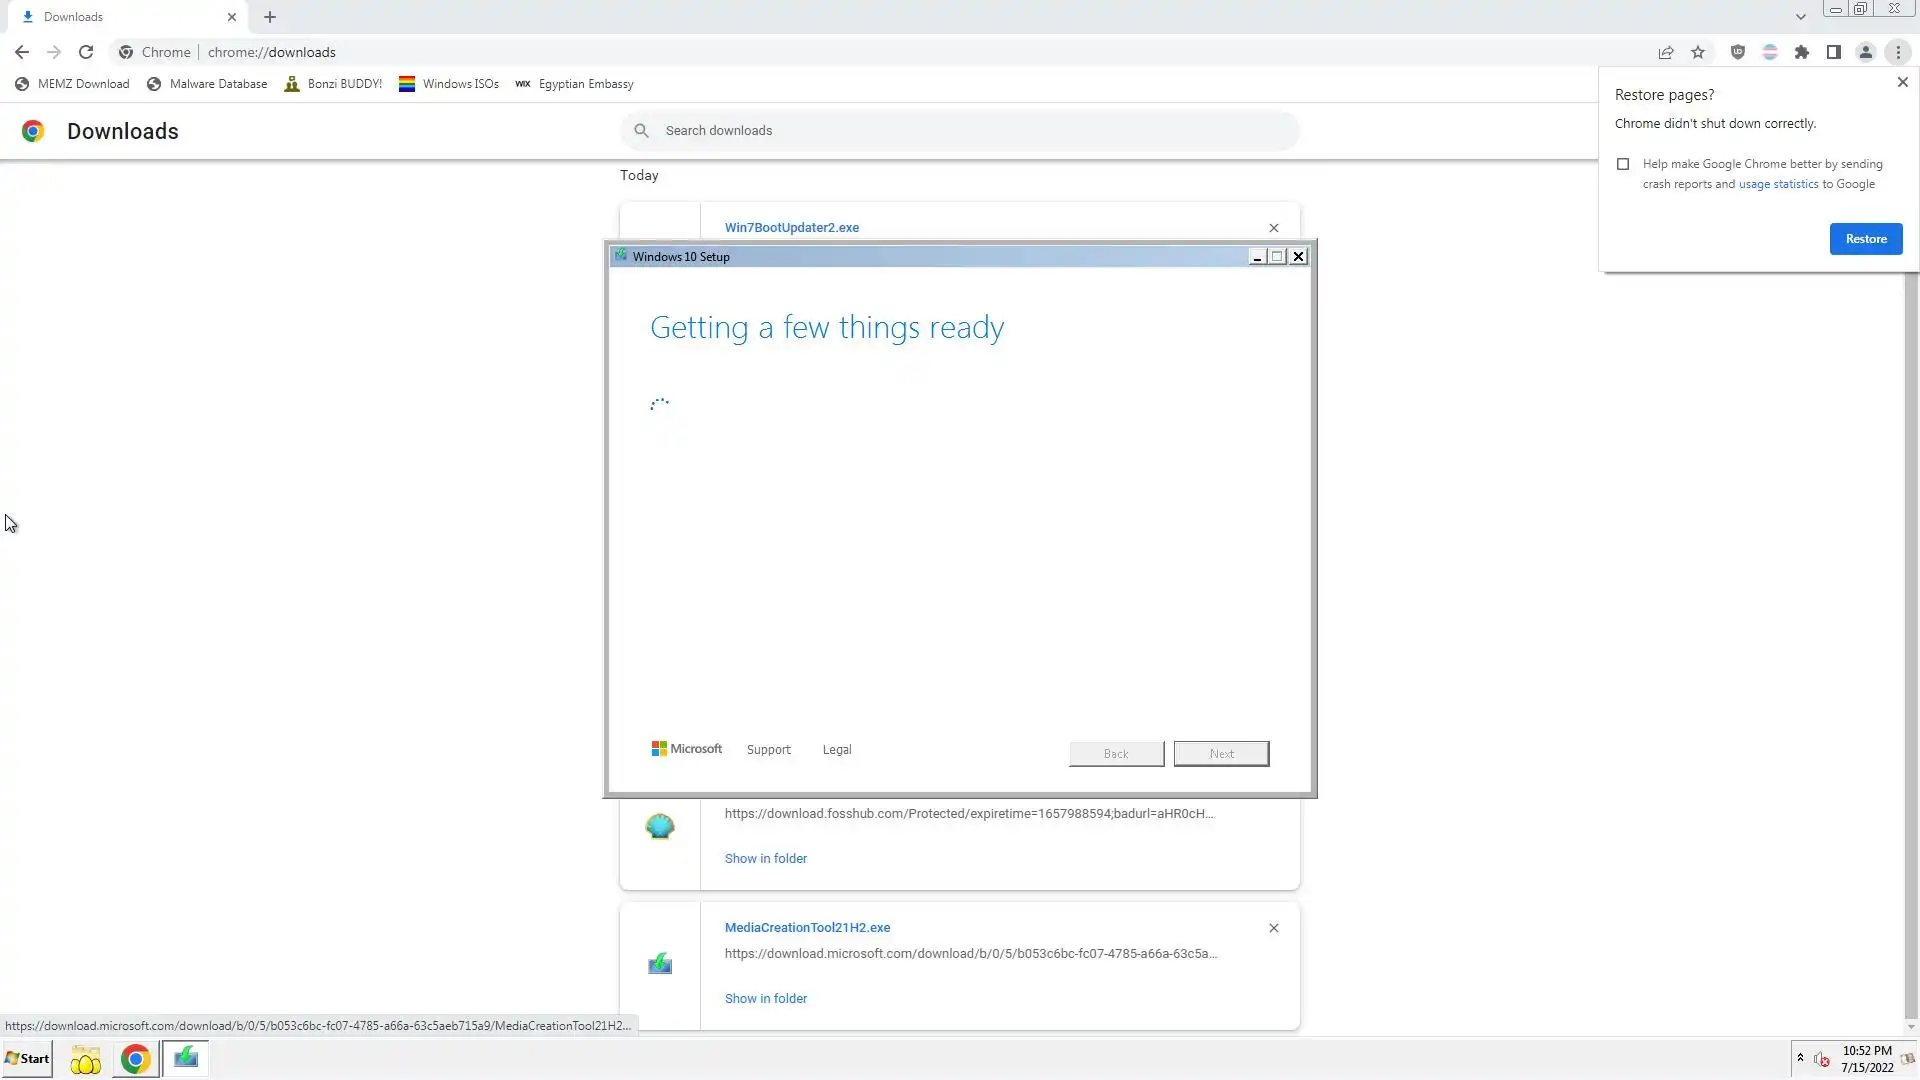
Task: Bookmark this page with star icon
Action: (1698, 52)
